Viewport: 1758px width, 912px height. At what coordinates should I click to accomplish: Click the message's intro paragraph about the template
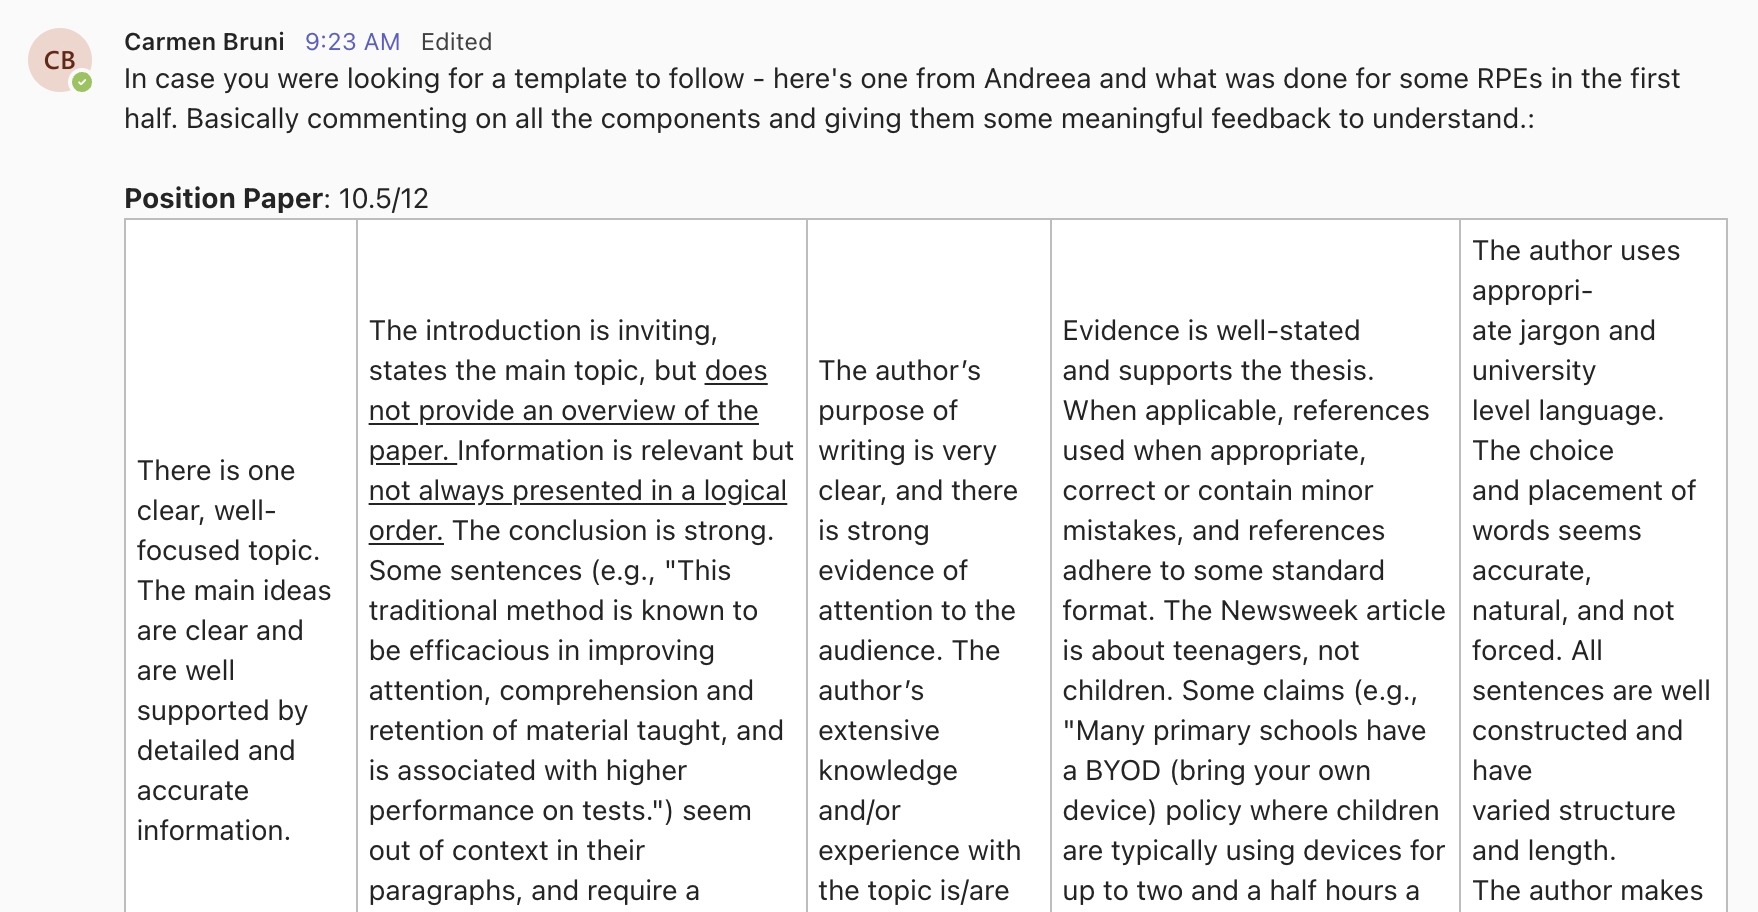coord(900,98)
